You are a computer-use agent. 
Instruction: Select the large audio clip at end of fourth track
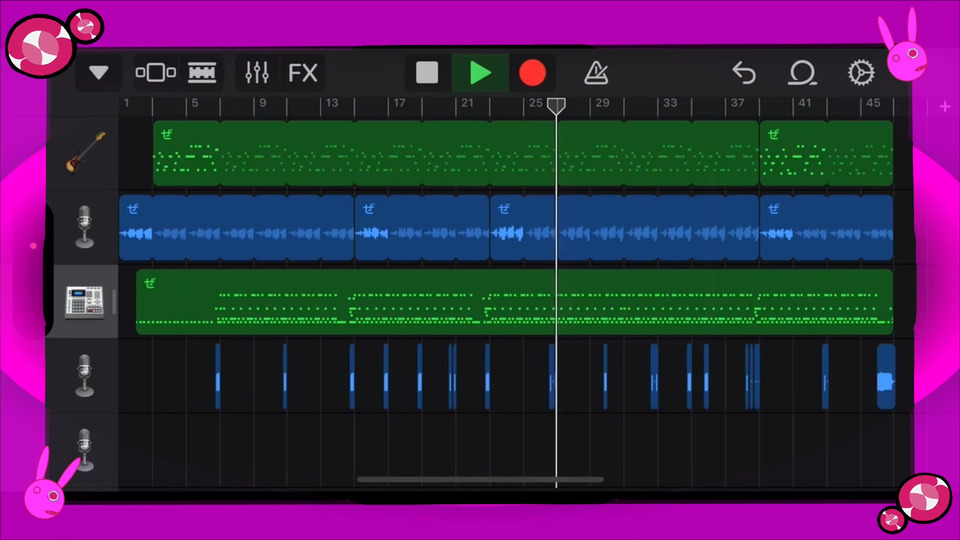(886, 376)
